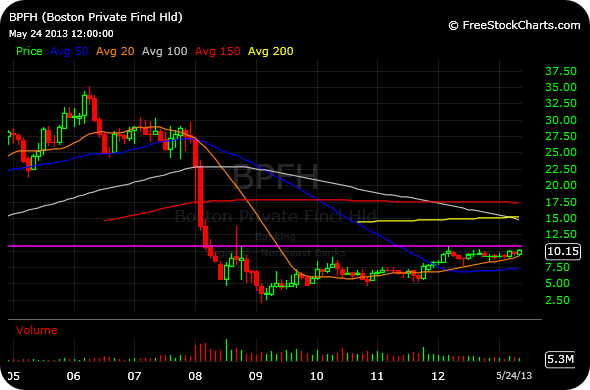This screenshot has height=390, width=590.
Task: Click the 07 year axis label
Action: pos(134,376)
